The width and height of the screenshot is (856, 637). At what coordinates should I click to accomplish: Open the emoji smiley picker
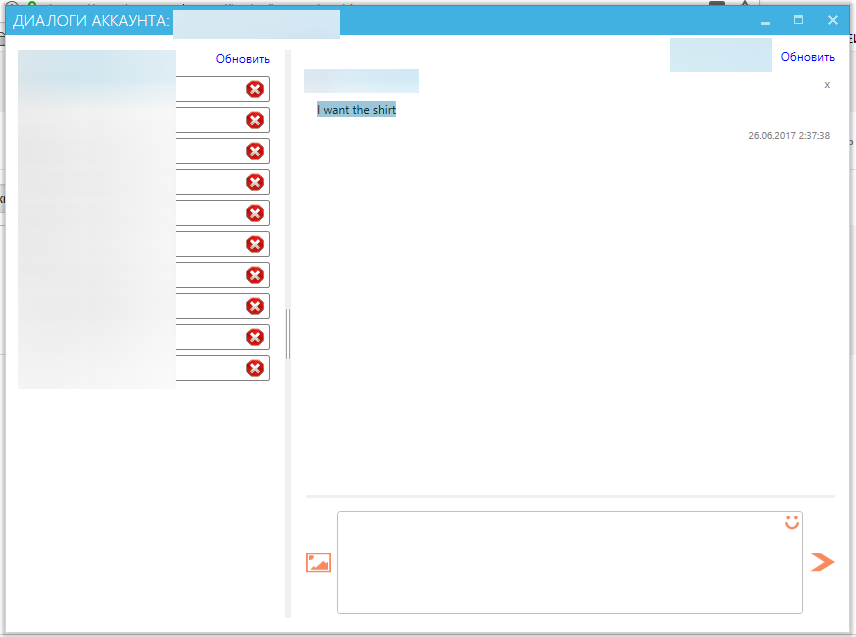[x=792, y=522]
